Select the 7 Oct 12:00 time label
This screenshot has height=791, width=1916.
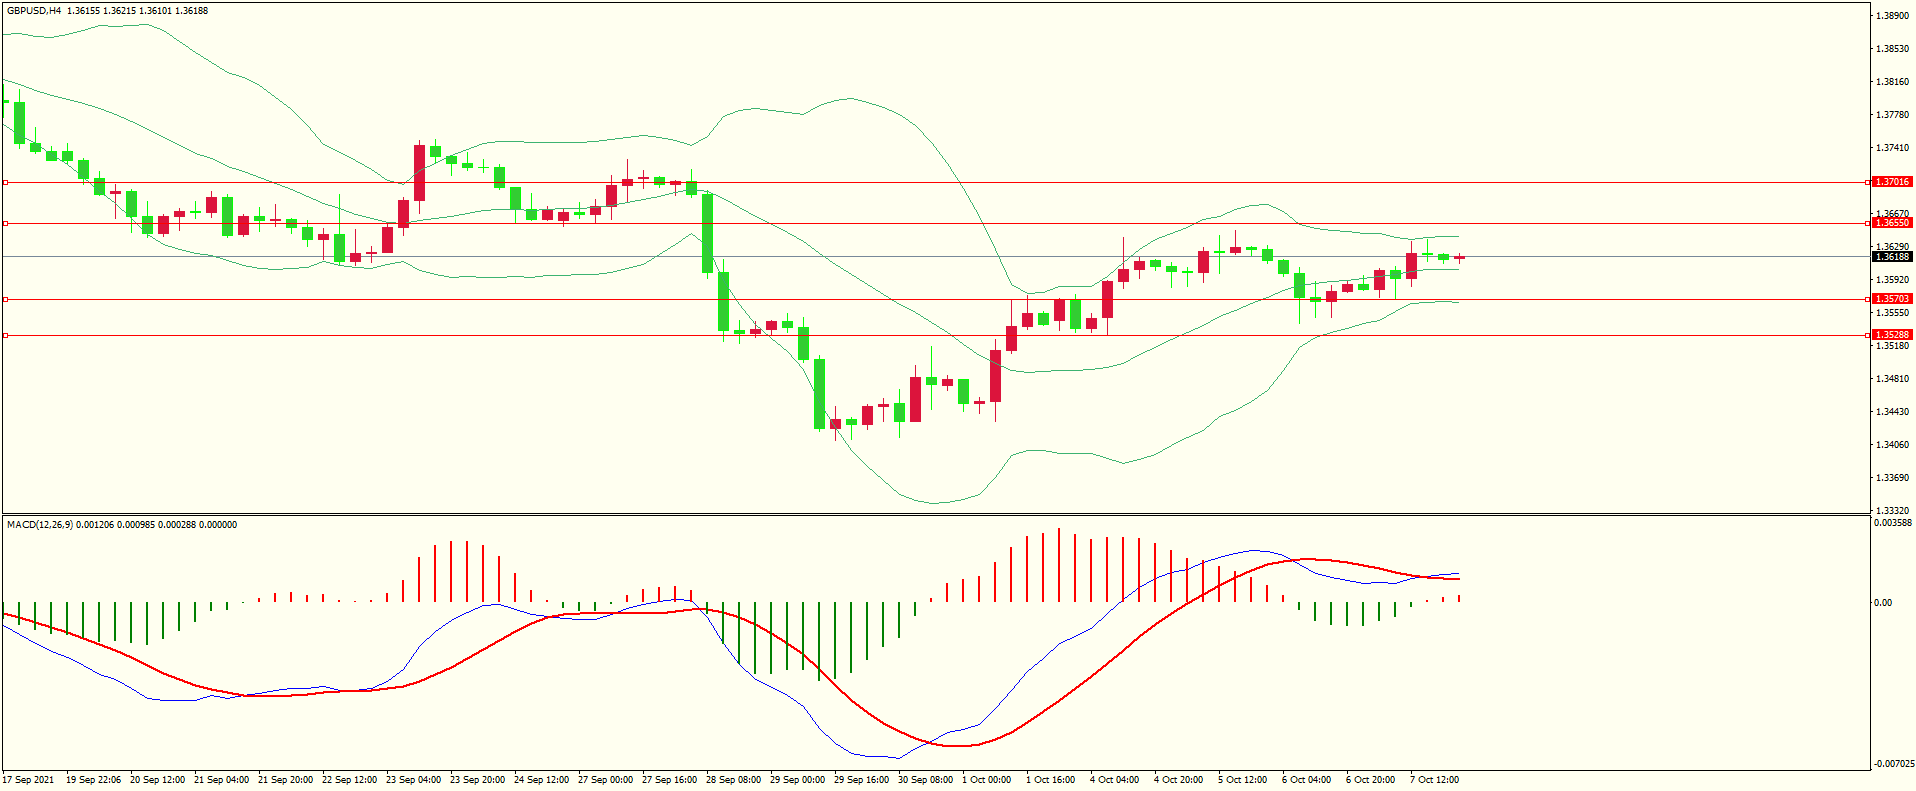tap(1434, 780)
